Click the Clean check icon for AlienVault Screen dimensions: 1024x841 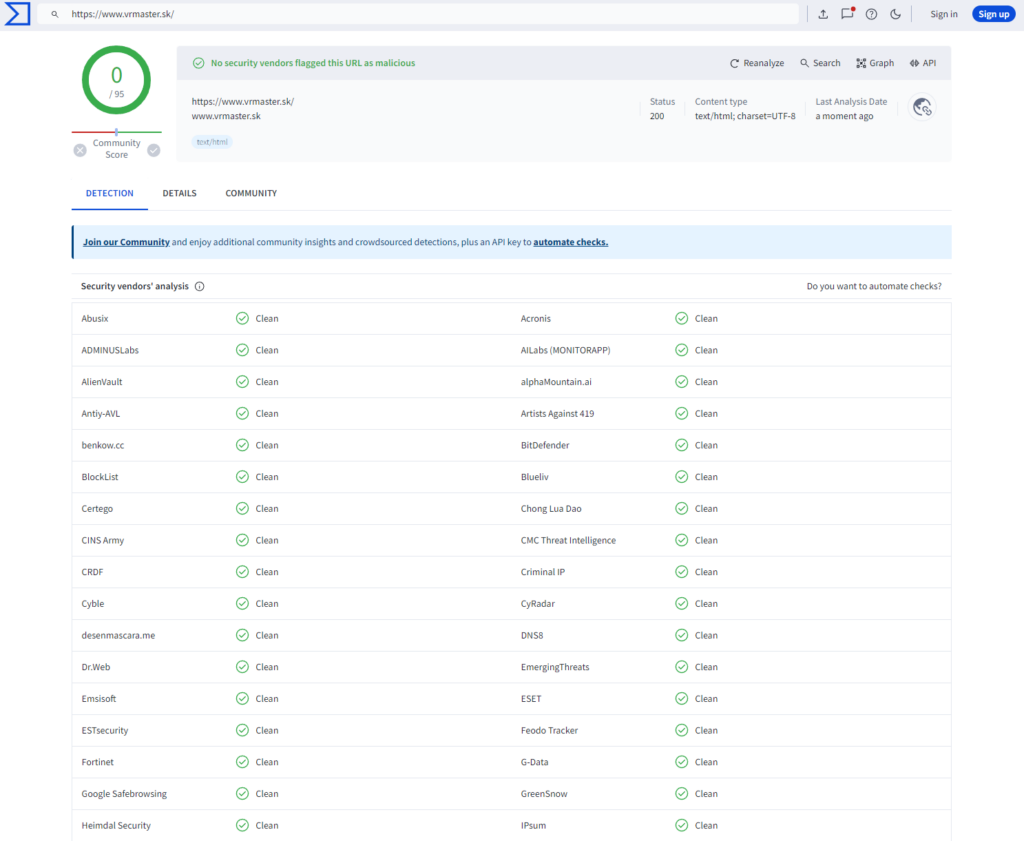pos(242,382)
